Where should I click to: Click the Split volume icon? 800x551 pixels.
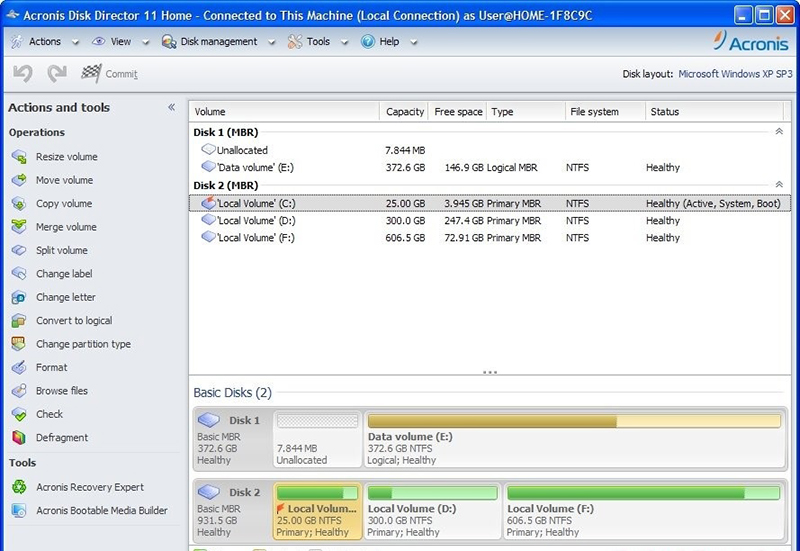[x=19, y=251]
